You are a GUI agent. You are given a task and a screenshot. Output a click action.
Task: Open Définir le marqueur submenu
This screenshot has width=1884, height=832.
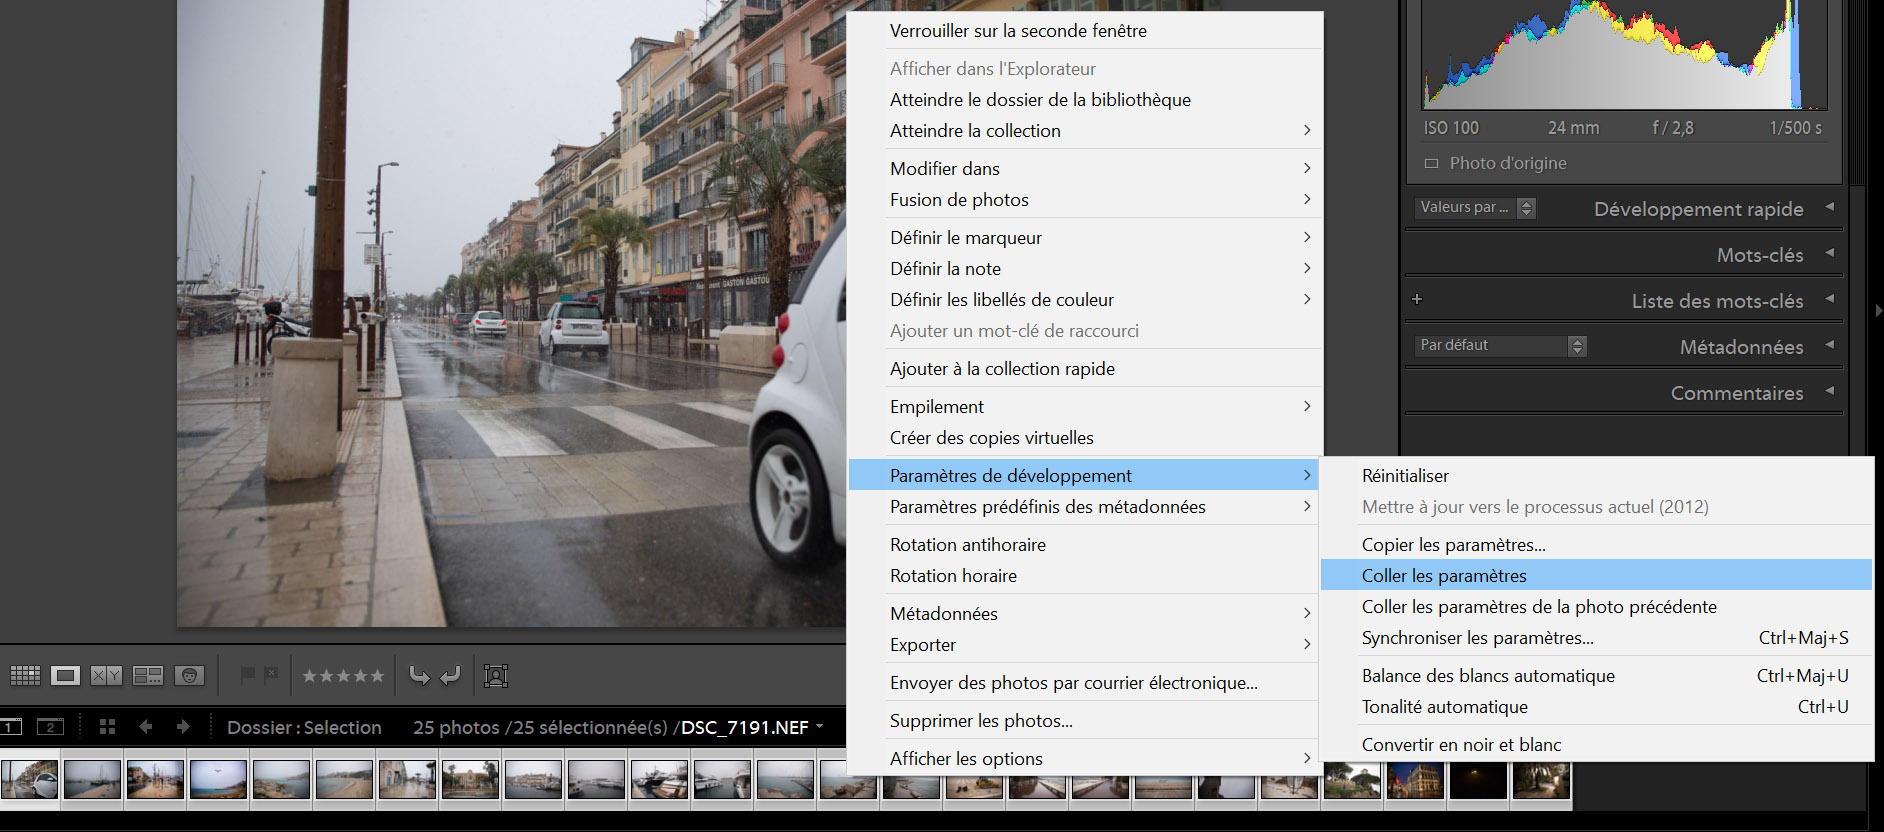[x=1085, y=238]
